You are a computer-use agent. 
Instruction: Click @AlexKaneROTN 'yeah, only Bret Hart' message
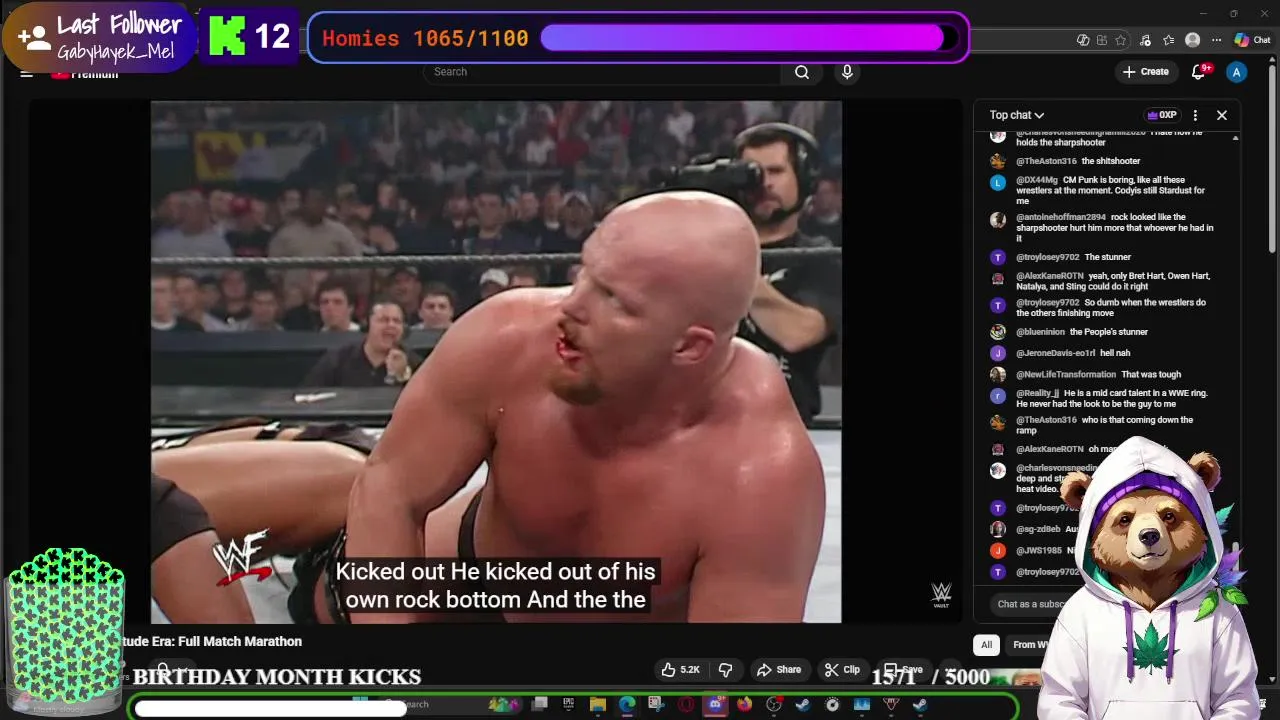pos(1113,281)
